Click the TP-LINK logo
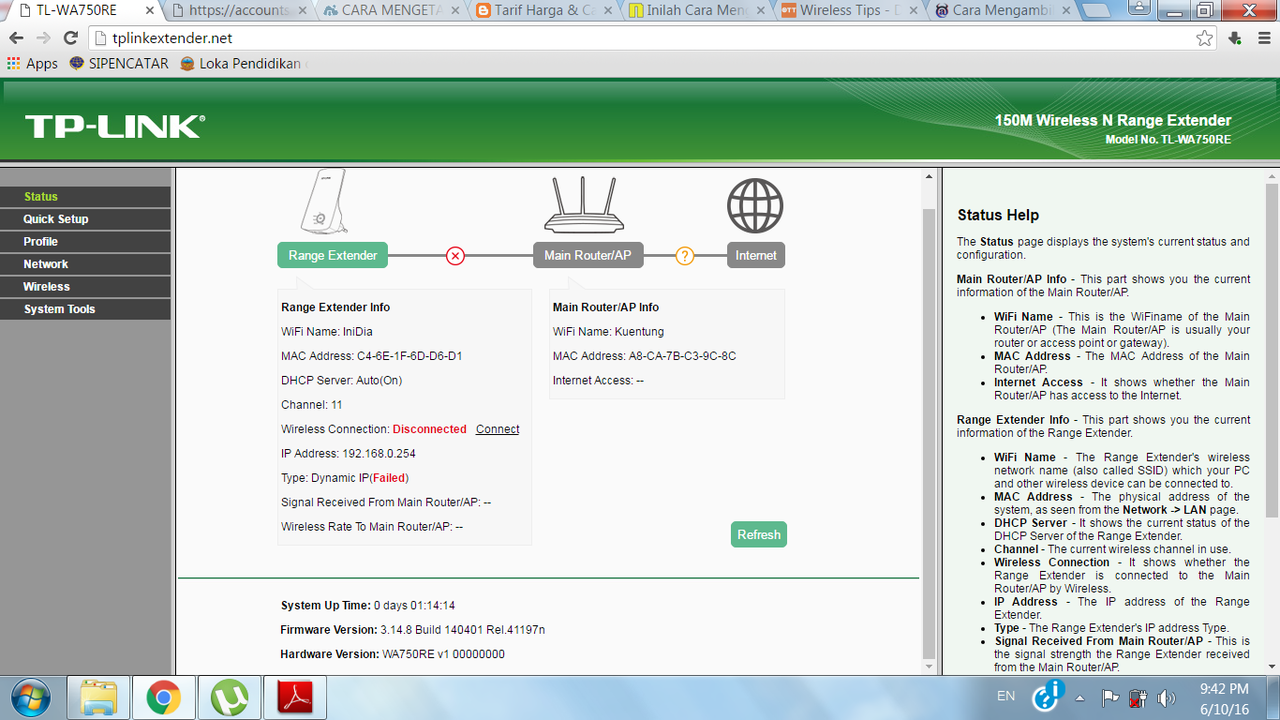Screen dimensions: 1280x720 click(115, 126)
